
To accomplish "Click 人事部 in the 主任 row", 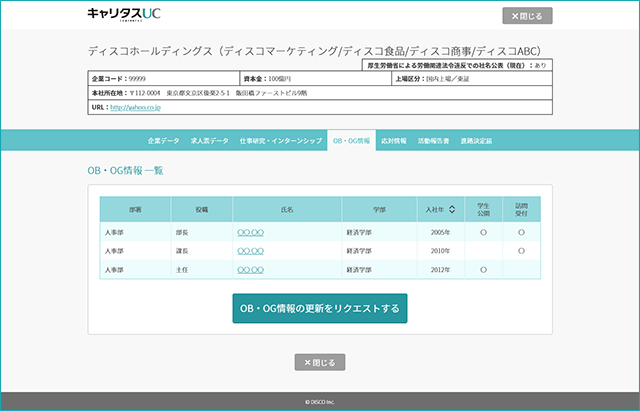I will 114,270.
